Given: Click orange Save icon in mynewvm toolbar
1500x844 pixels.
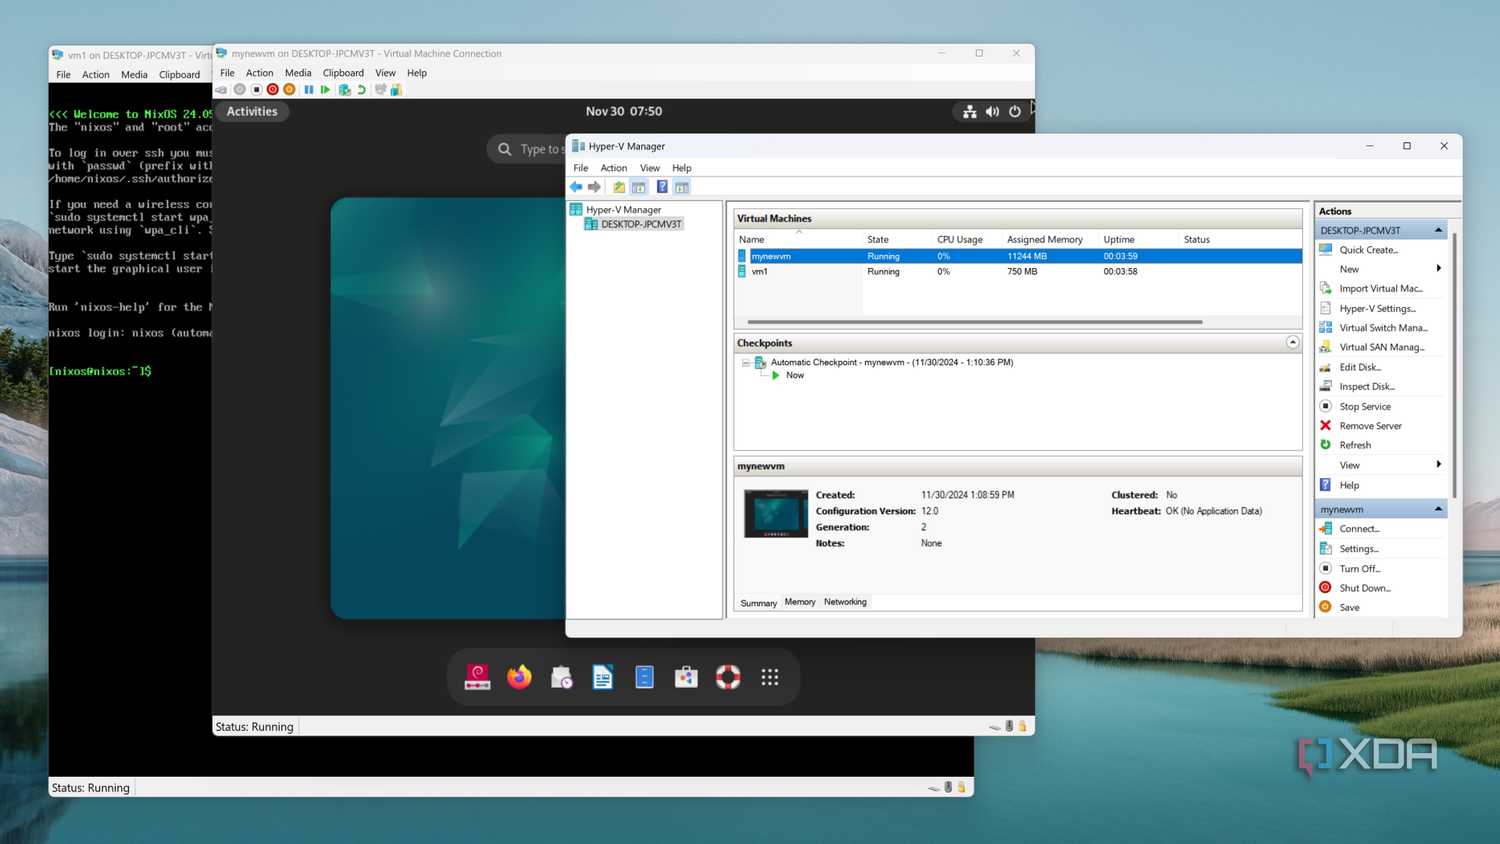Looking at the screenshot, I should (289, 90).
